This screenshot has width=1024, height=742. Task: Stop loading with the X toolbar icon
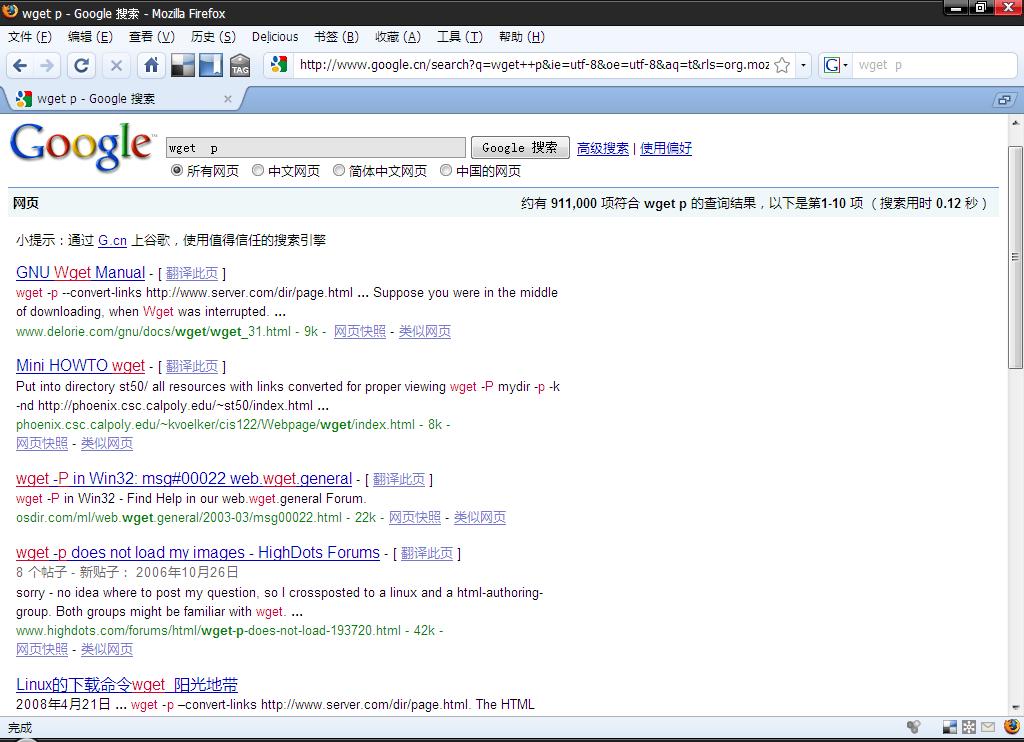click(116, 65)
